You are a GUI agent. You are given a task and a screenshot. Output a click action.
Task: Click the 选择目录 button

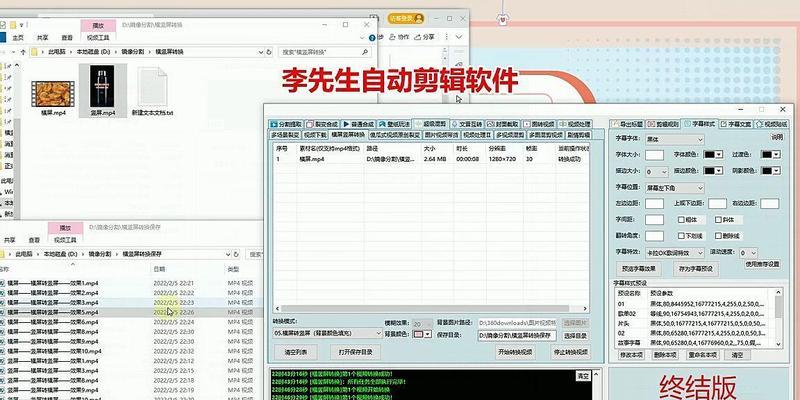point(576,336)
